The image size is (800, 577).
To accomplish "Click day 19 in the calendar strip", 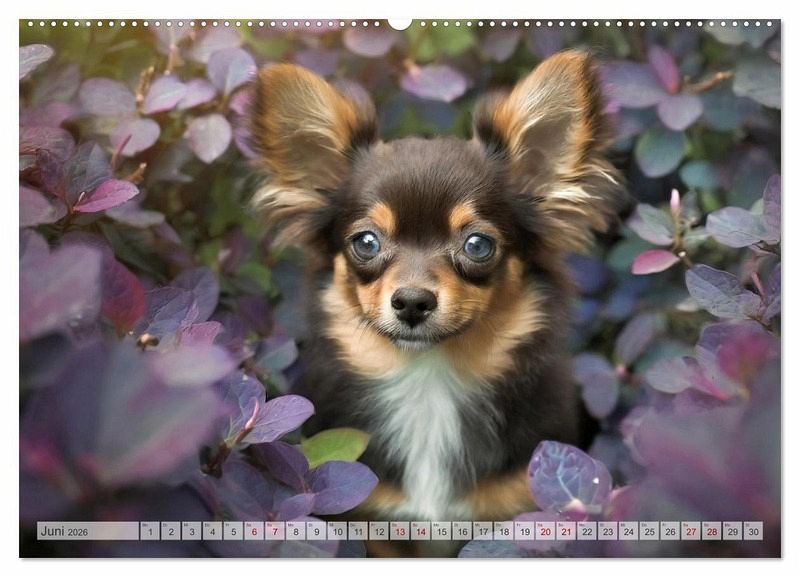I will pos(524,531).
